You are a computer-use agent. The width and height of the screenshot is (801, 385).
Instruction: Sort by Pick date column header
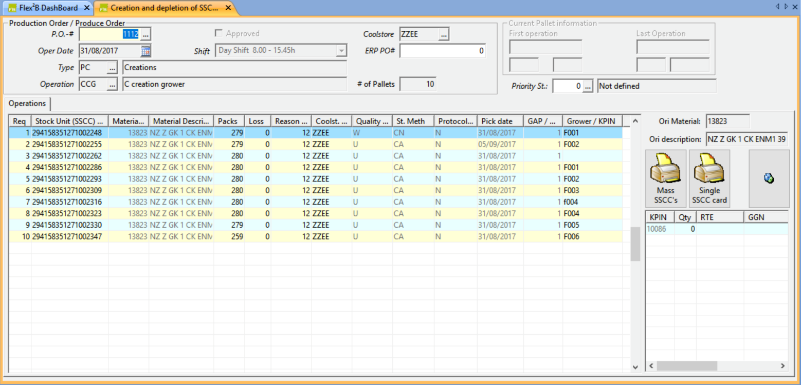[500, 122]
